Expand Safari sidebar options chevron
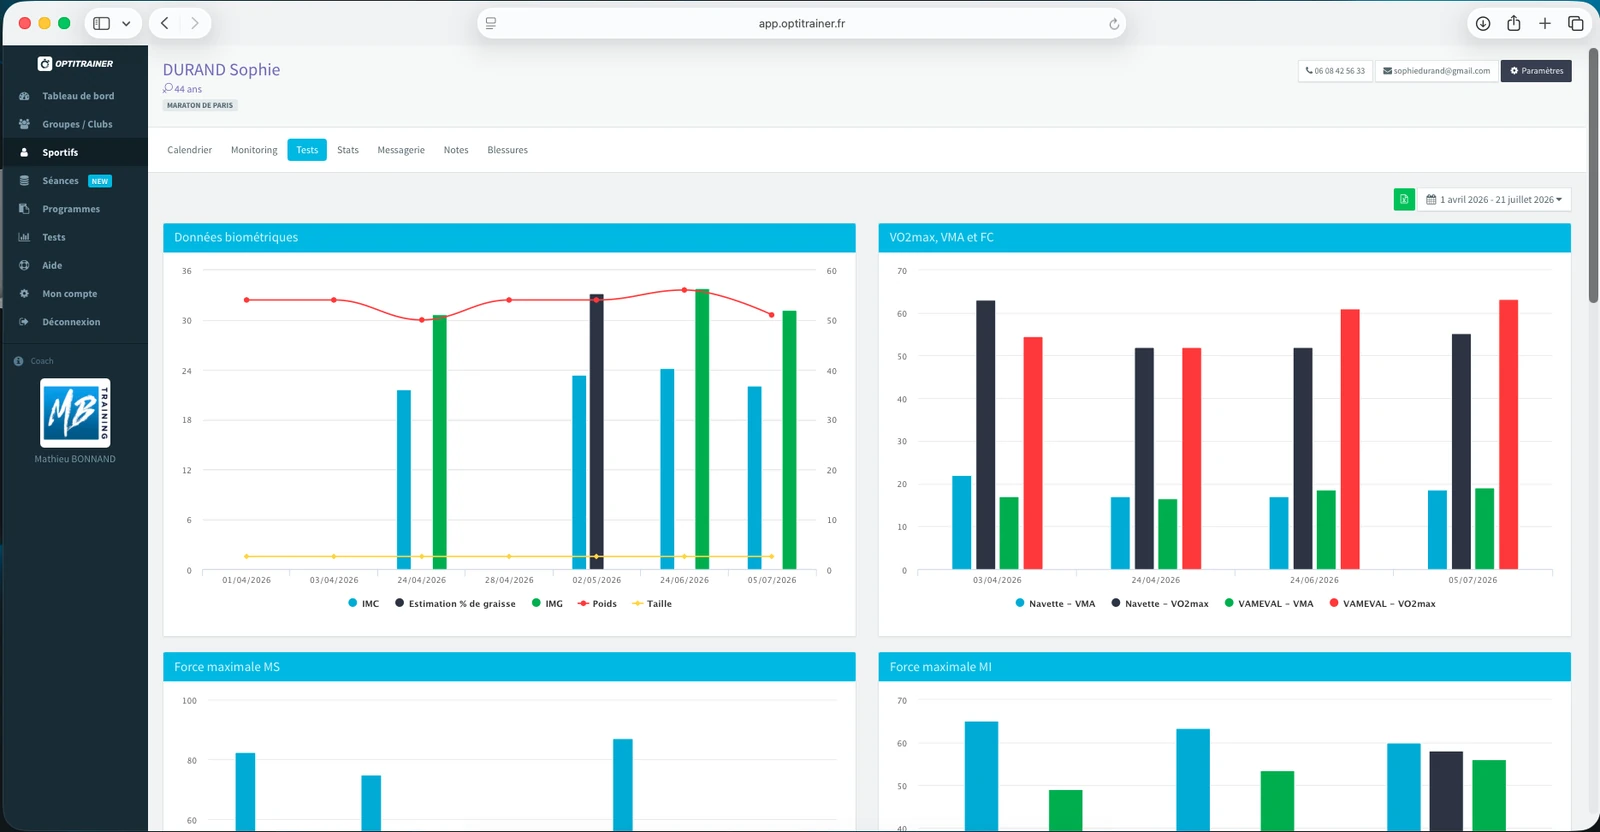1600x832 pixels. pos(126,23)
